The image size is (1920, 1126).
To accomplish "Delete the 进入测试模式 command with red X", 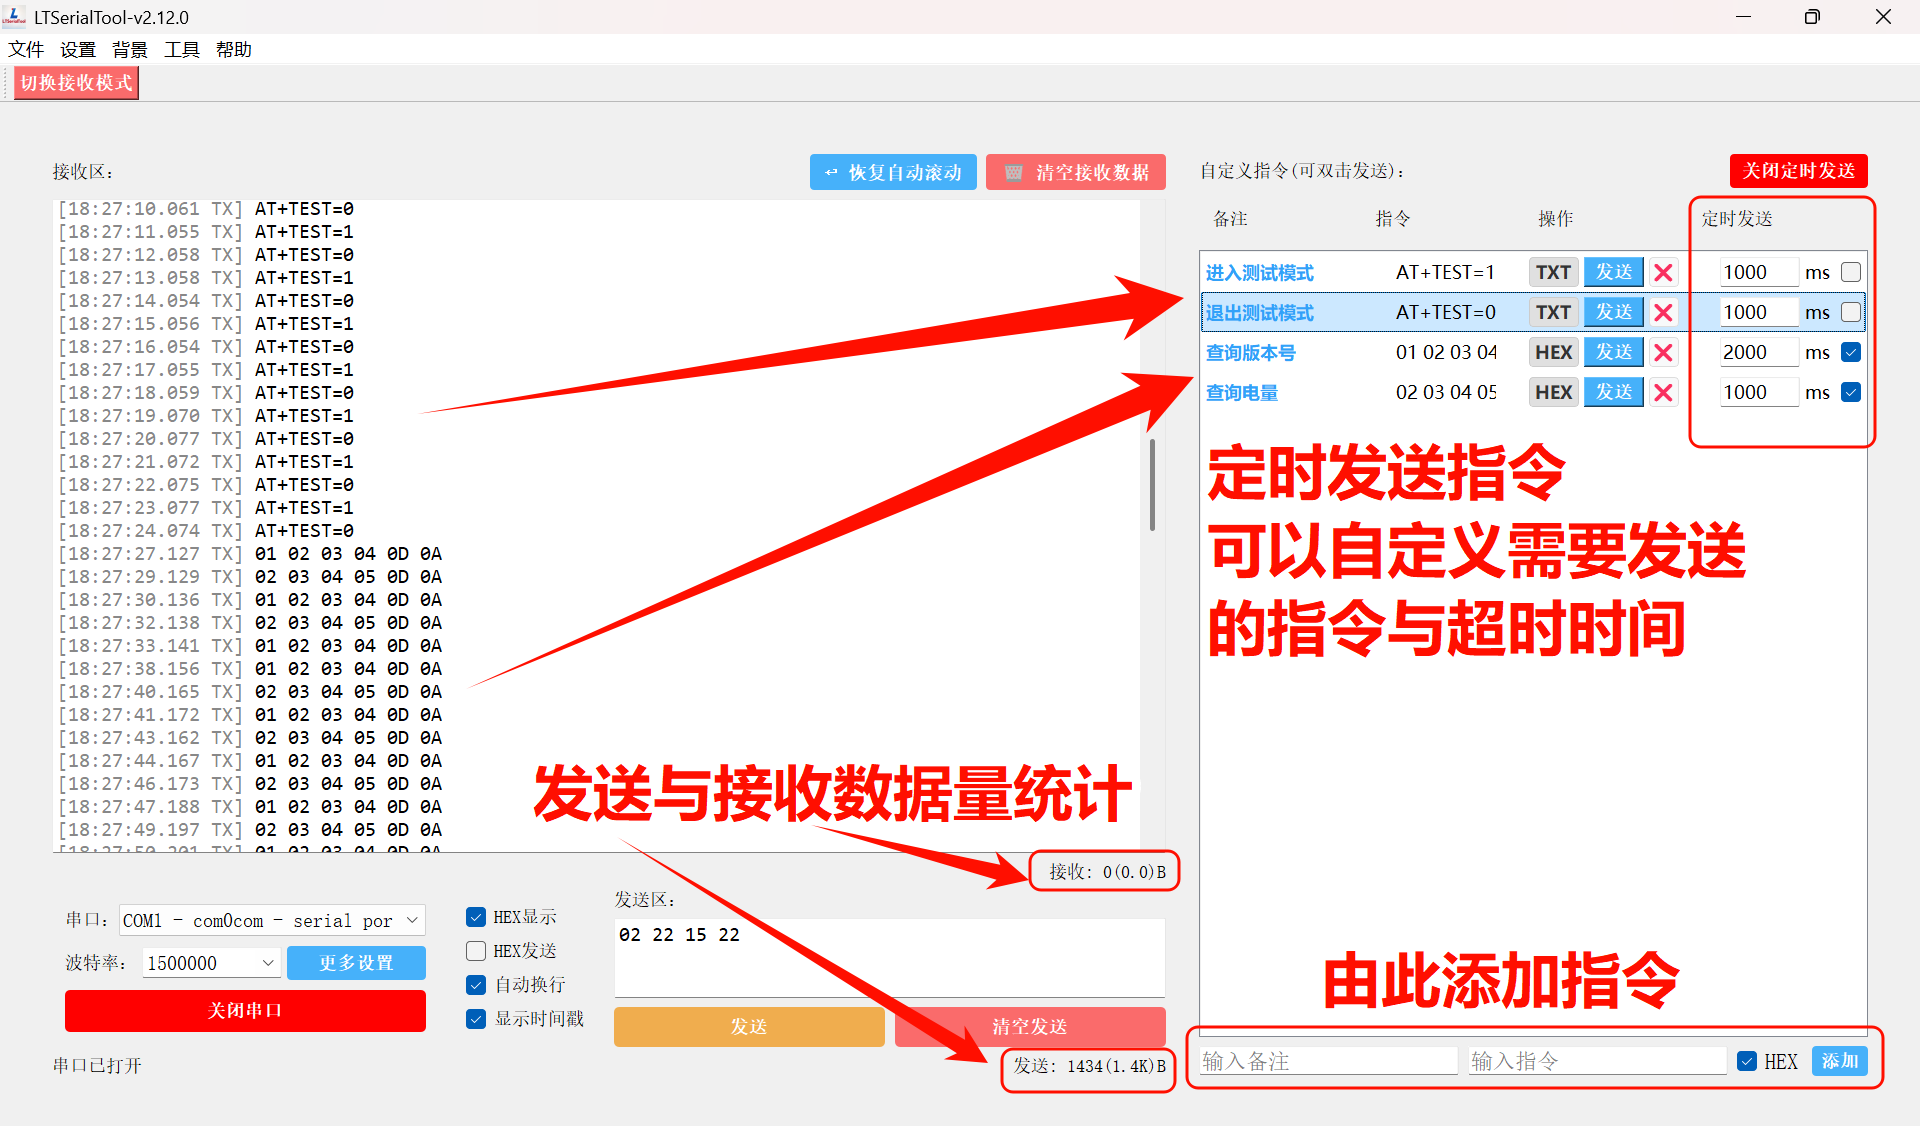I will [x=1663, y=271].
